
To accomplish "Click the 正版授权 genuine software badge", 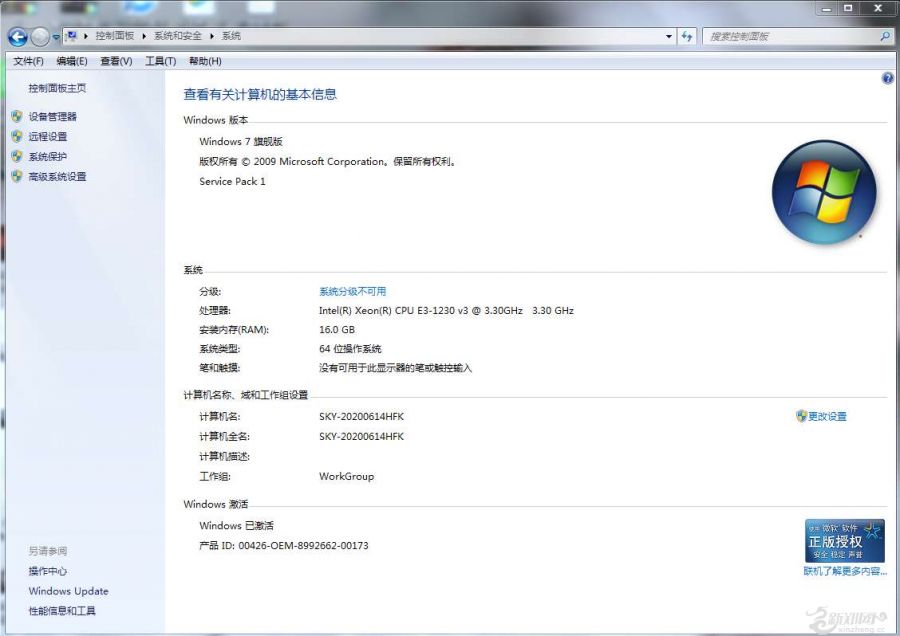I will pos(844,541).
